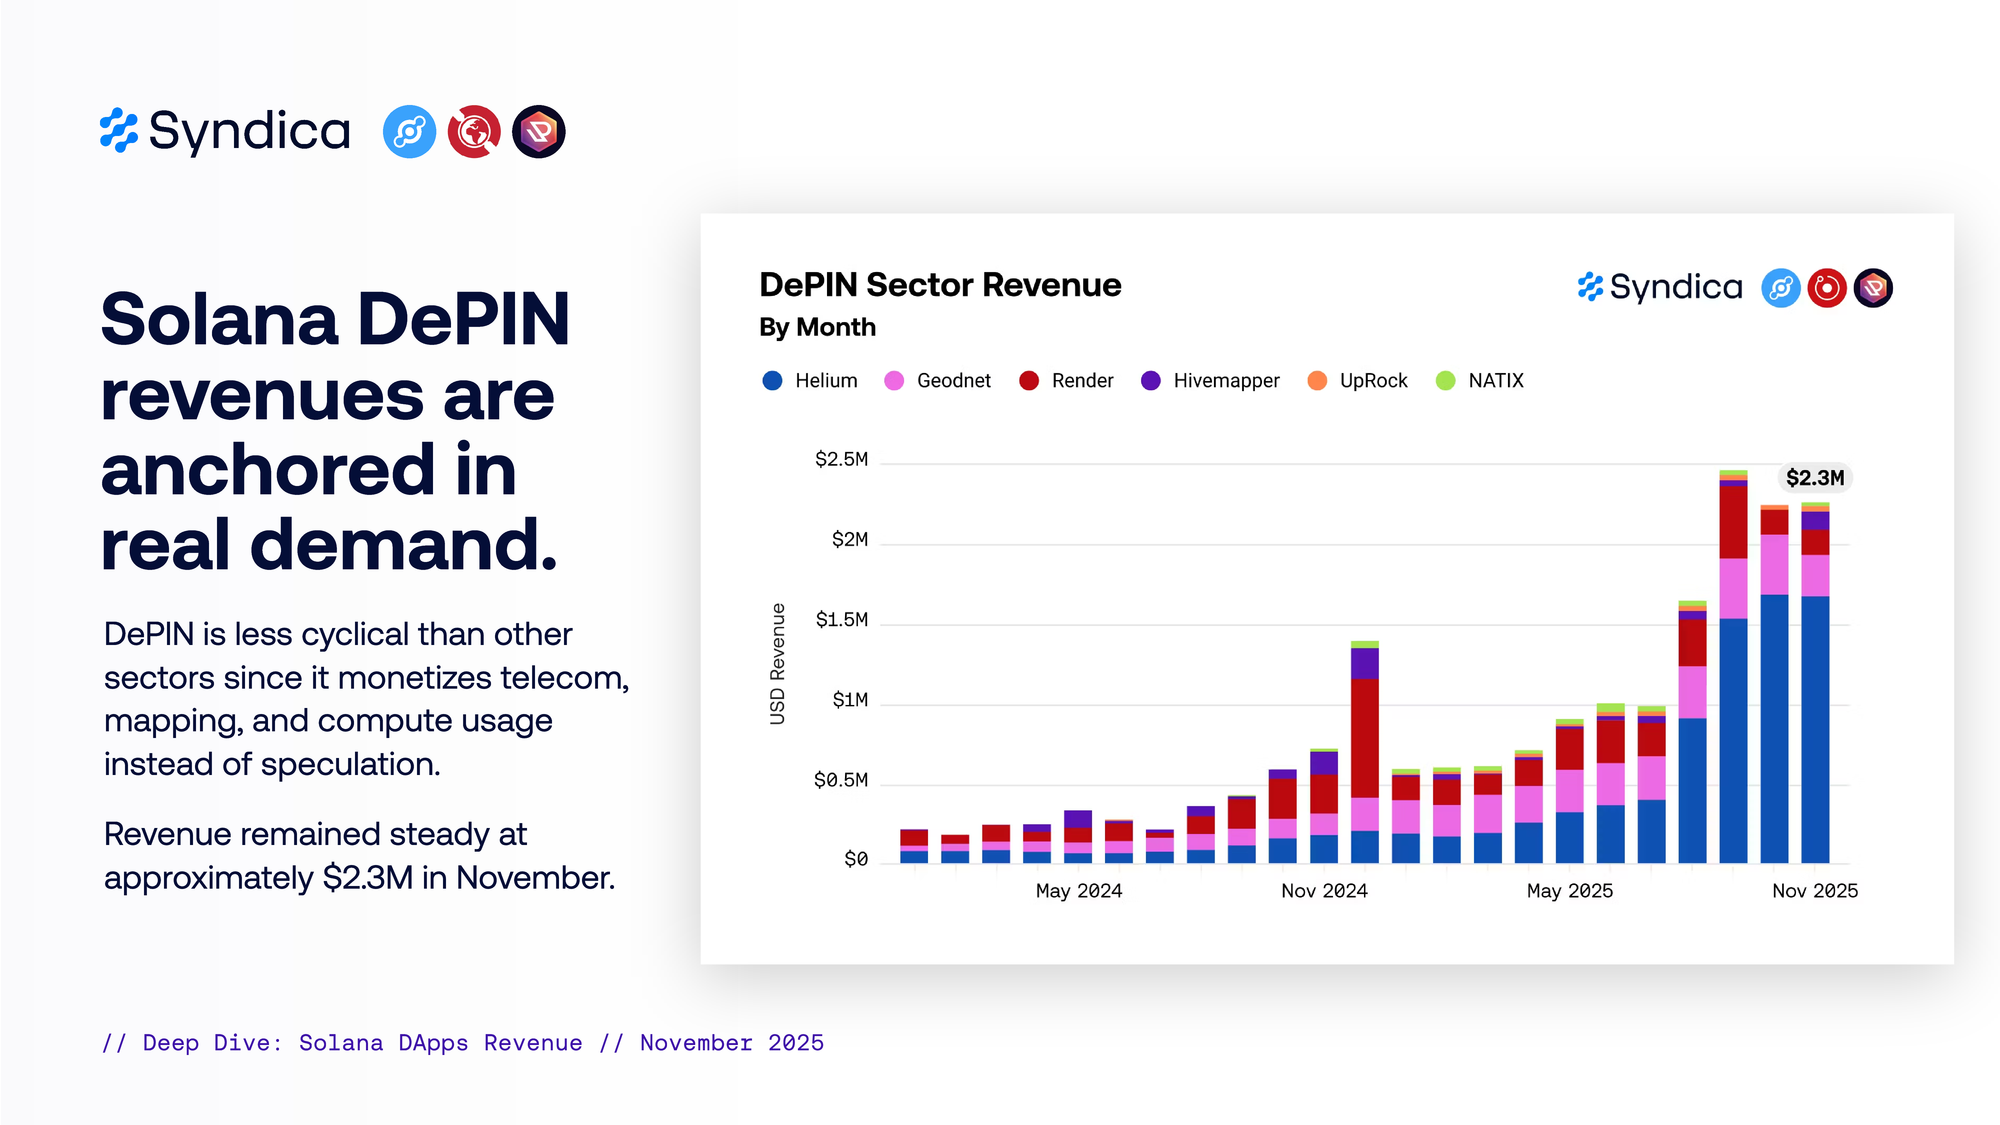2000x1125 pixels.
Task: Click the Syndica logo inside chart card
Action: pos(1660,288)
